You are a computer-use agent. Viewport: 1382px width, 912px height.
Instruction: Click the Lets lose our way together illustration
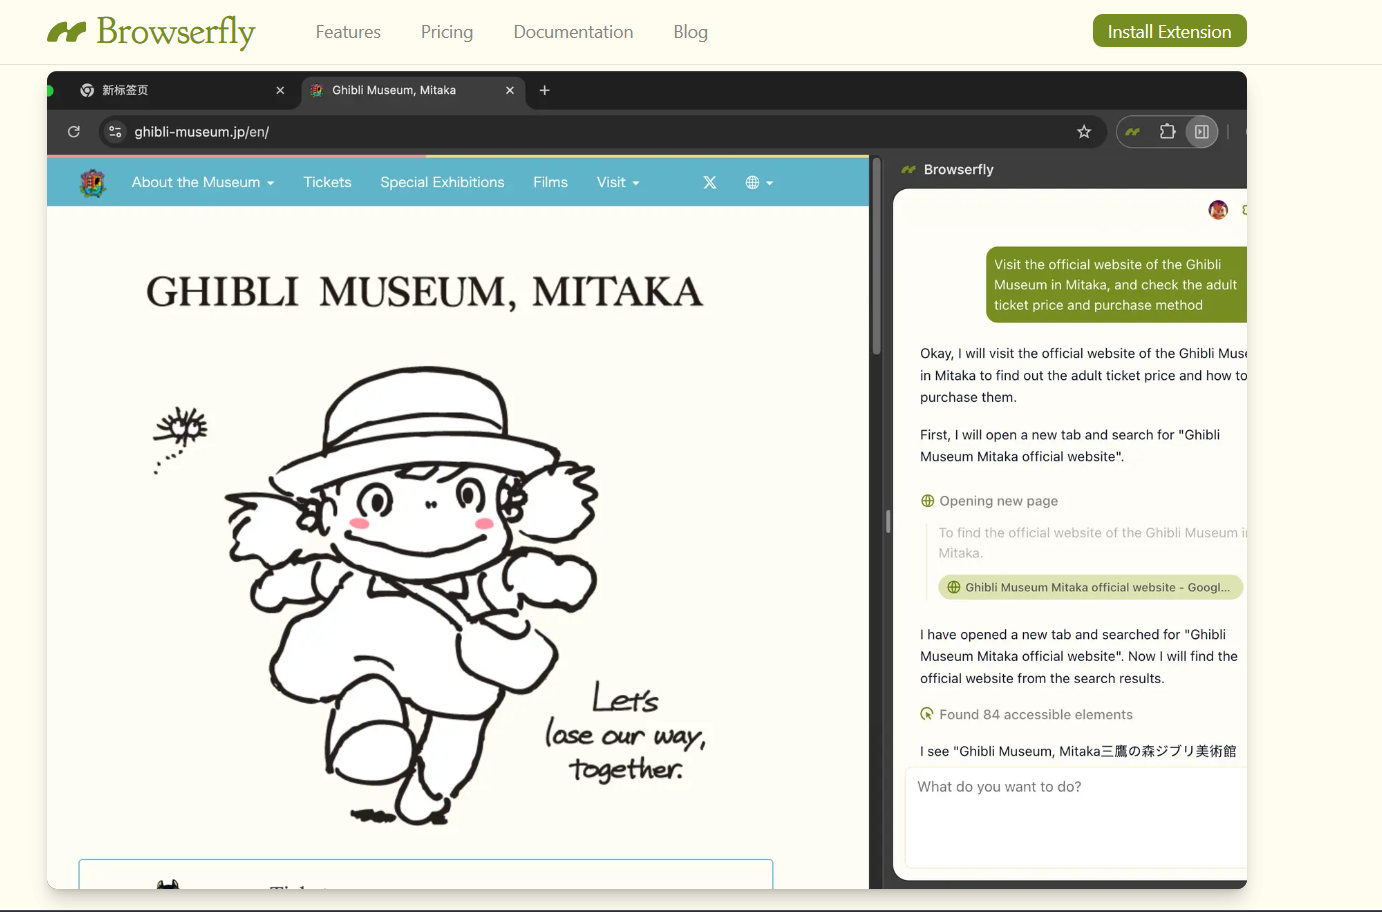[x=430, y=595]
